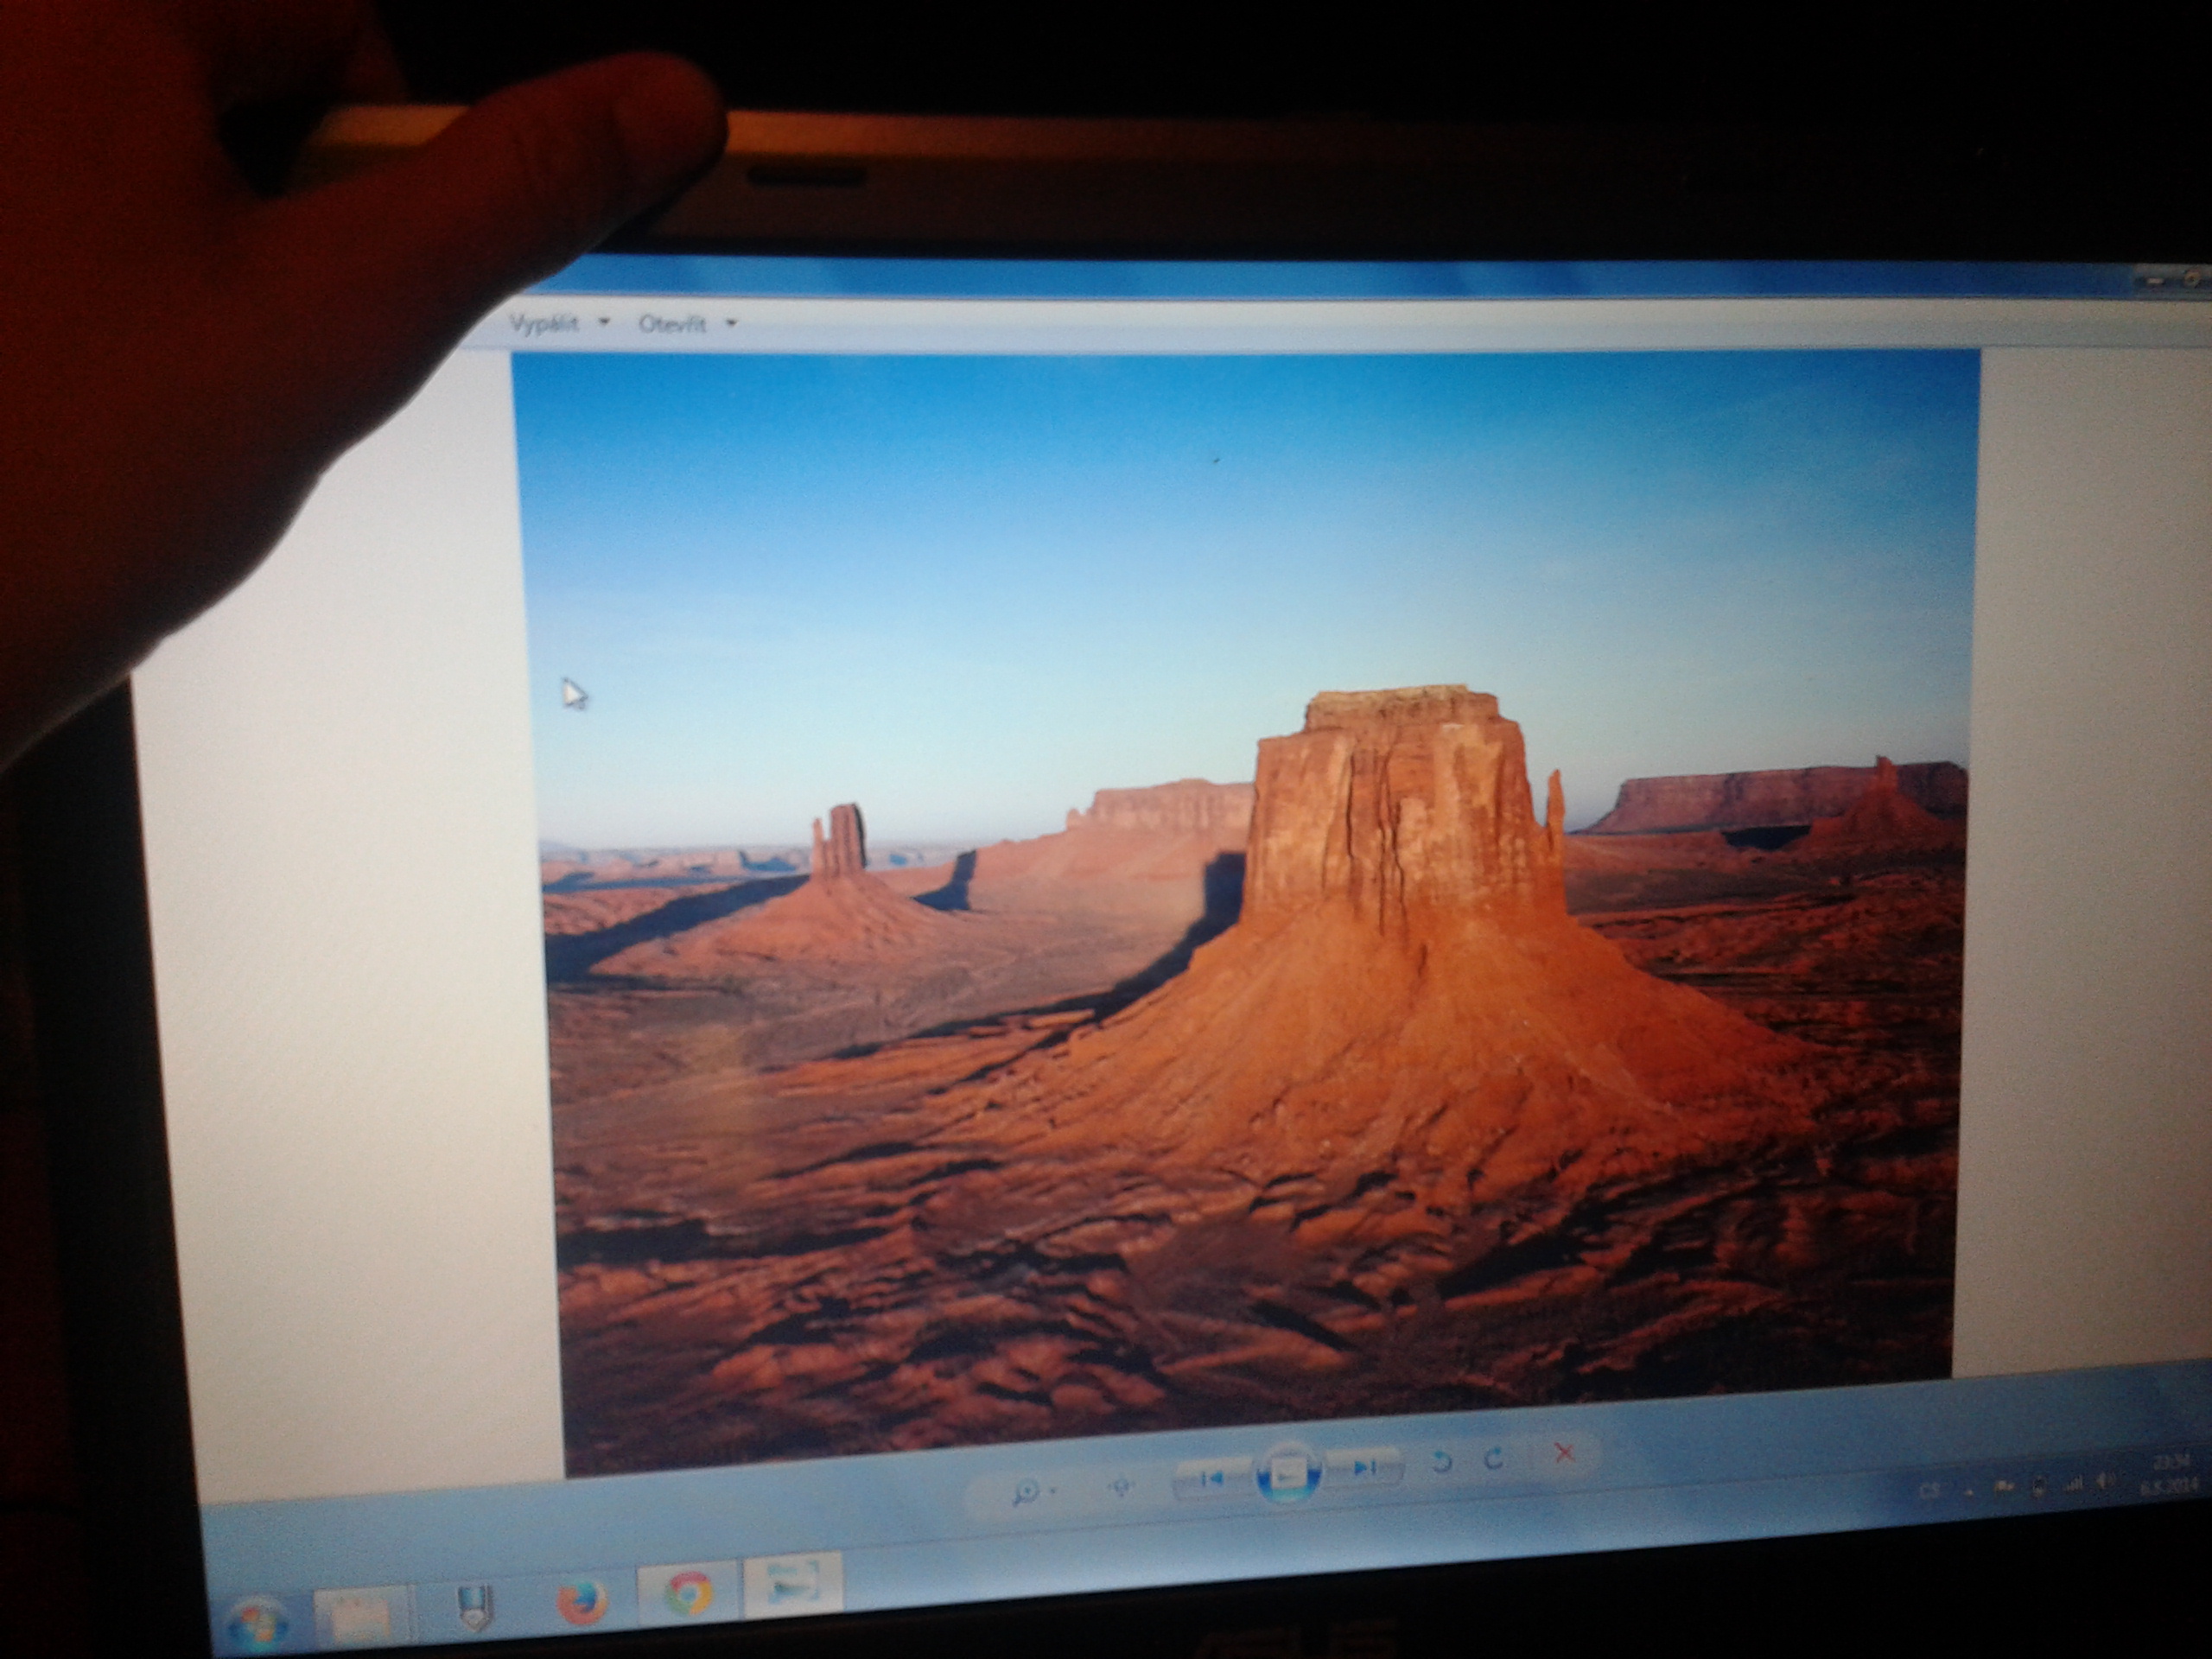Open the Vypálit menu
The width and height of the screenshot is (2212, 1659).
[545, 323]
